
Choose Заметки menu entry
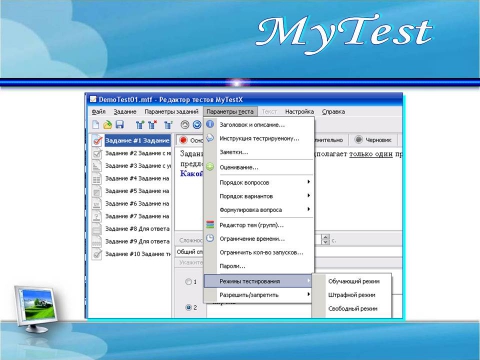click(259, 152)
